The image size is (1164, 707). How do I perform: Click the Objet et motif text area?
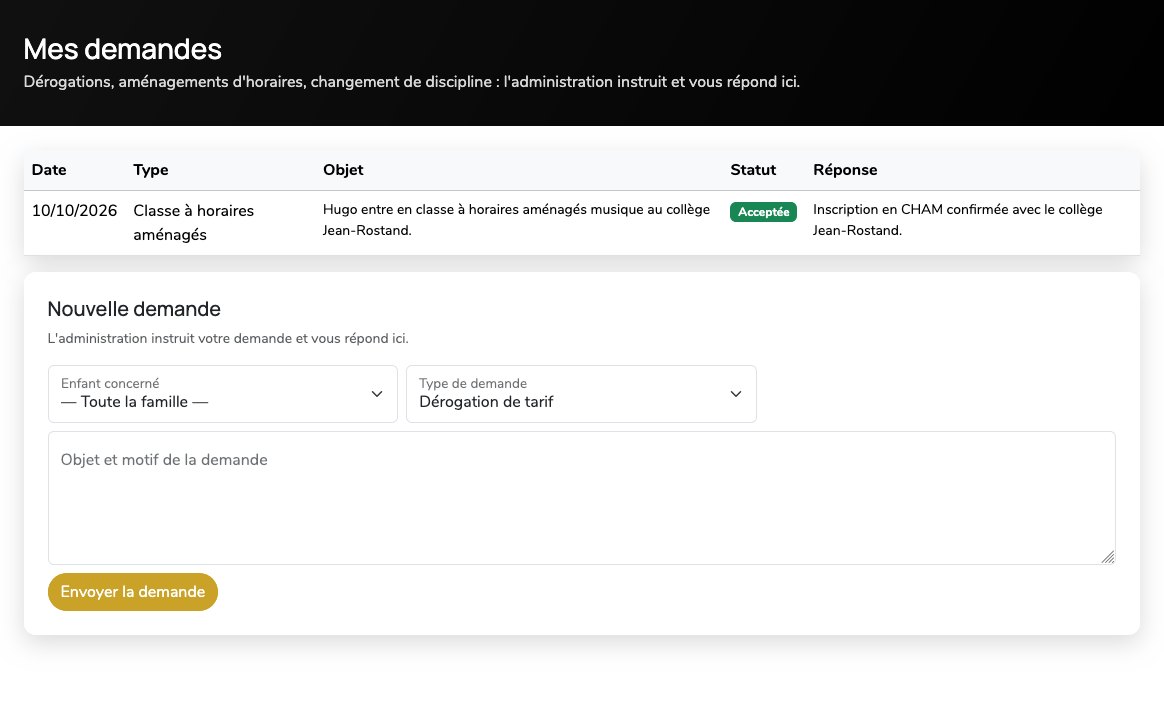(581, 498)
